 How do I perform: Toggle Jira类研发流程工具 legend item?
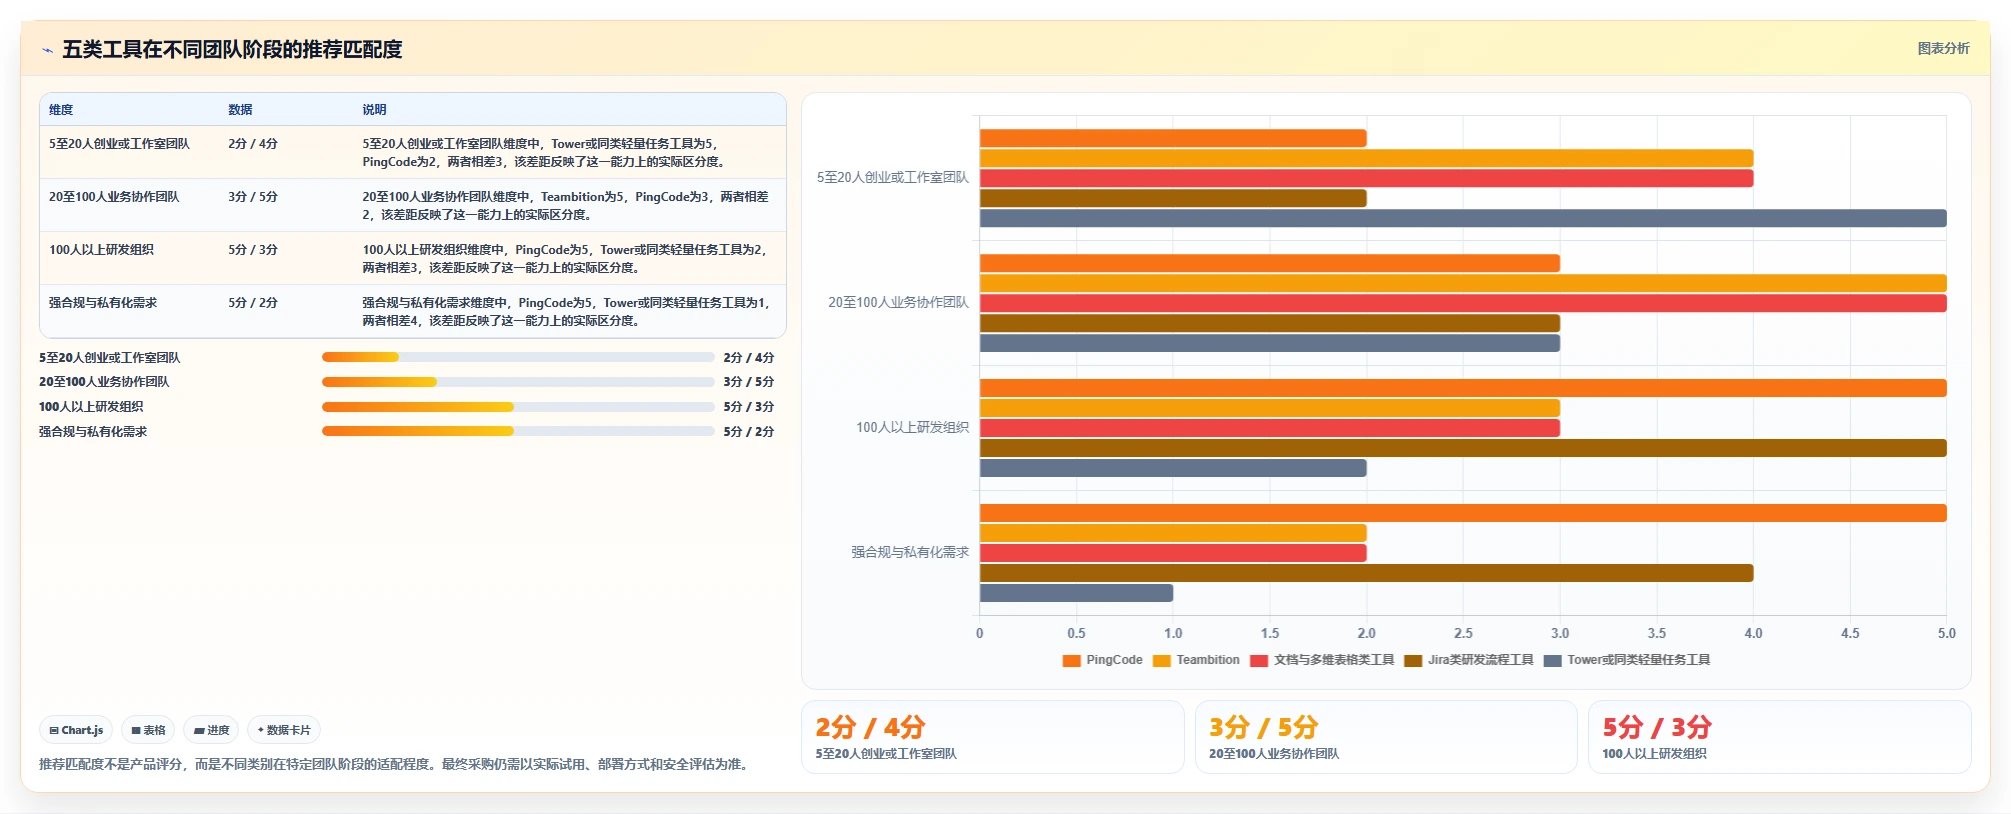tap(1469, 660)
